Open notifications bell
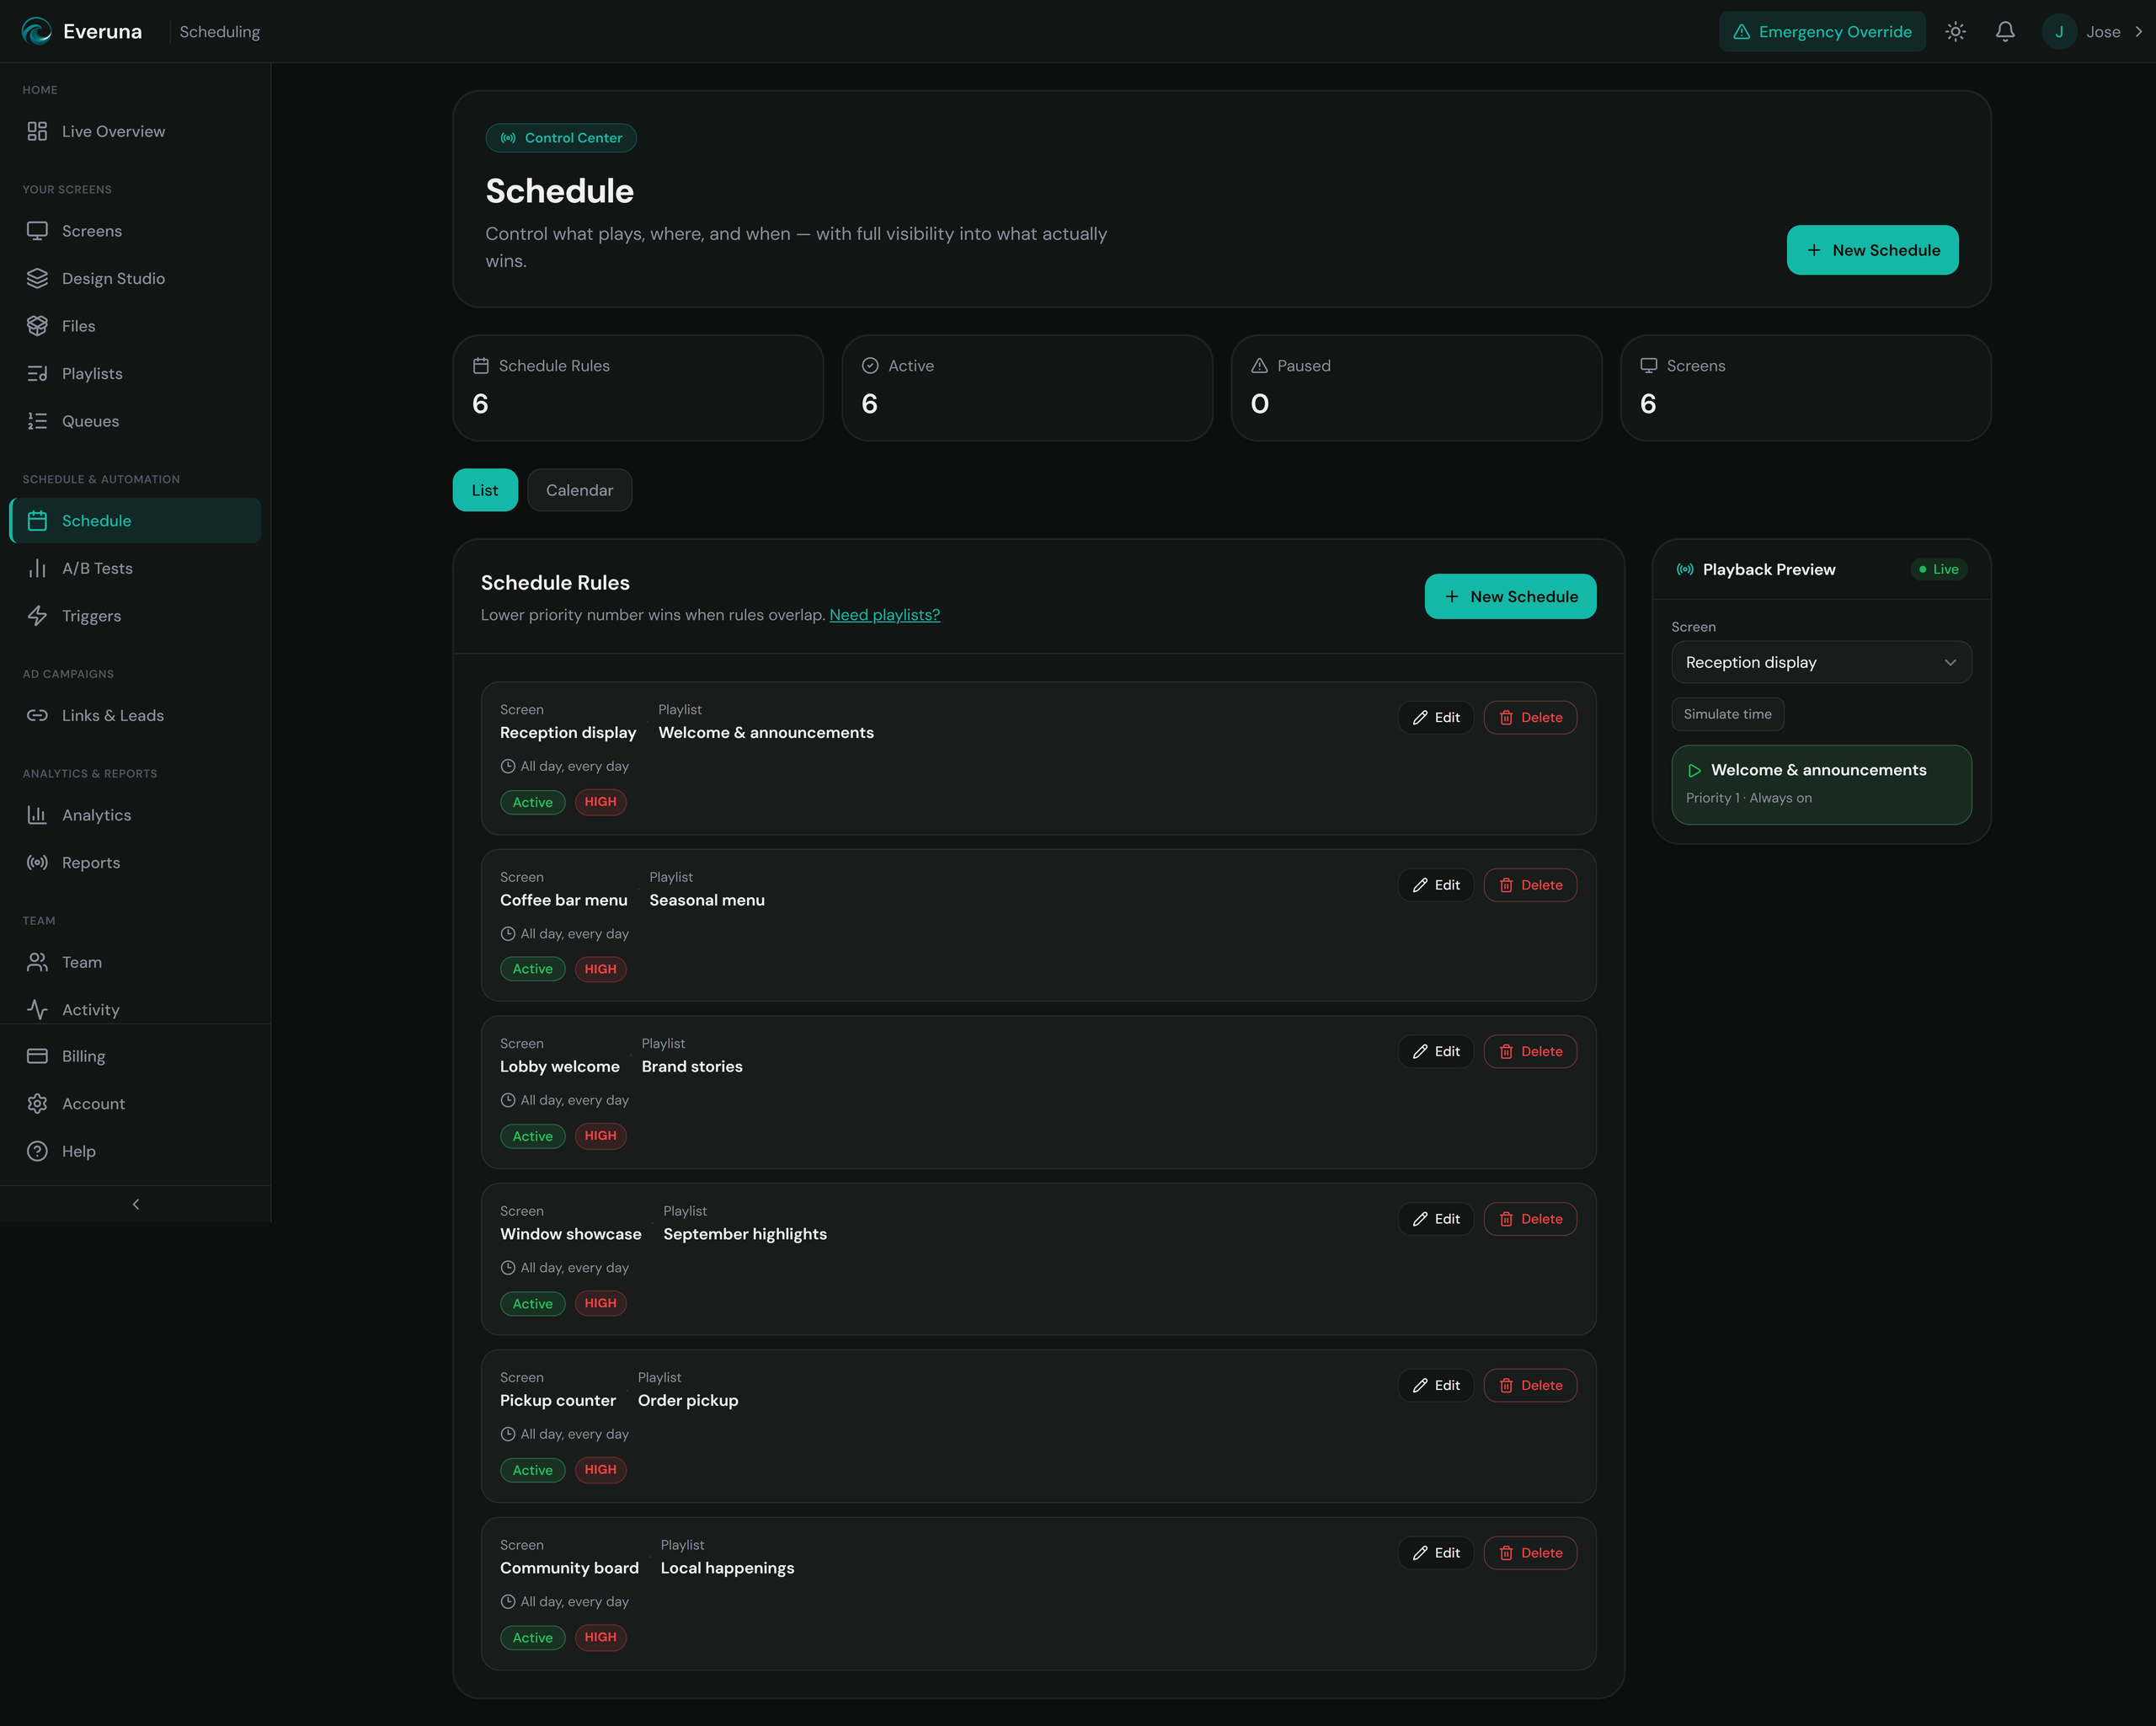This screenshot has height=1726, width=2156. point(2005,32)
